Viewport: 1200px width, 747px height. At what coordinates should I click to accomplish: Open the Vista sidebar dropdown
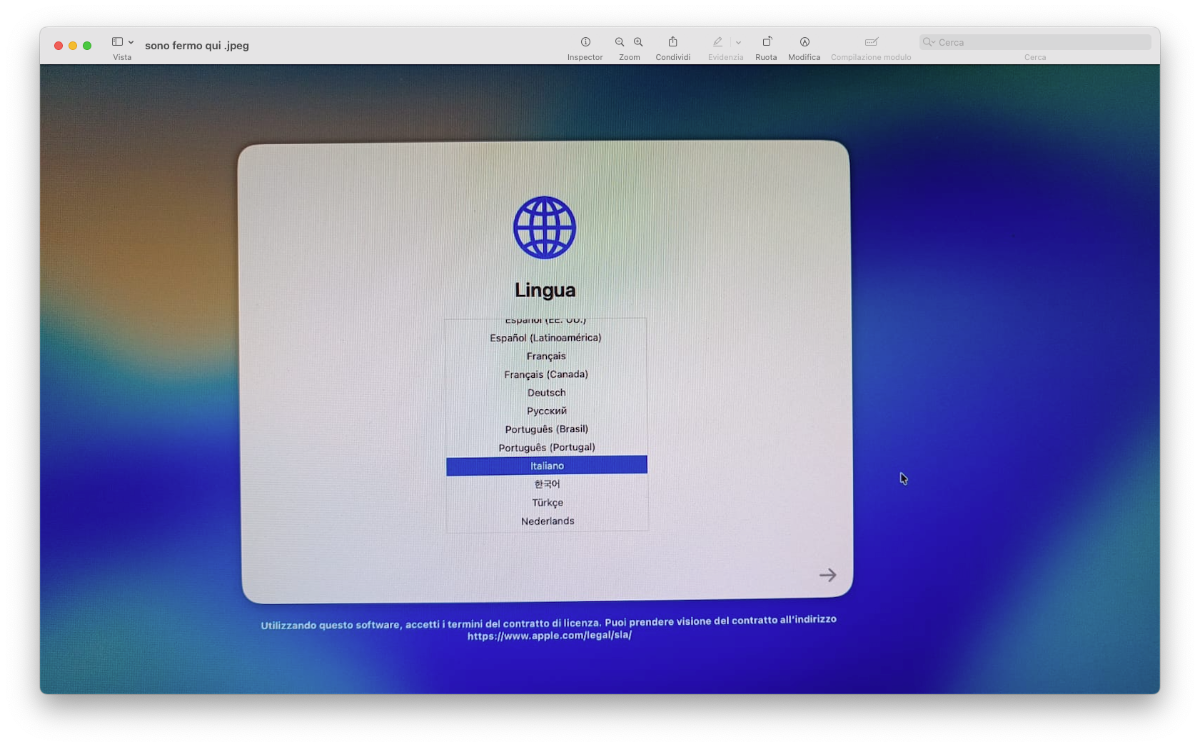point(123,42)
